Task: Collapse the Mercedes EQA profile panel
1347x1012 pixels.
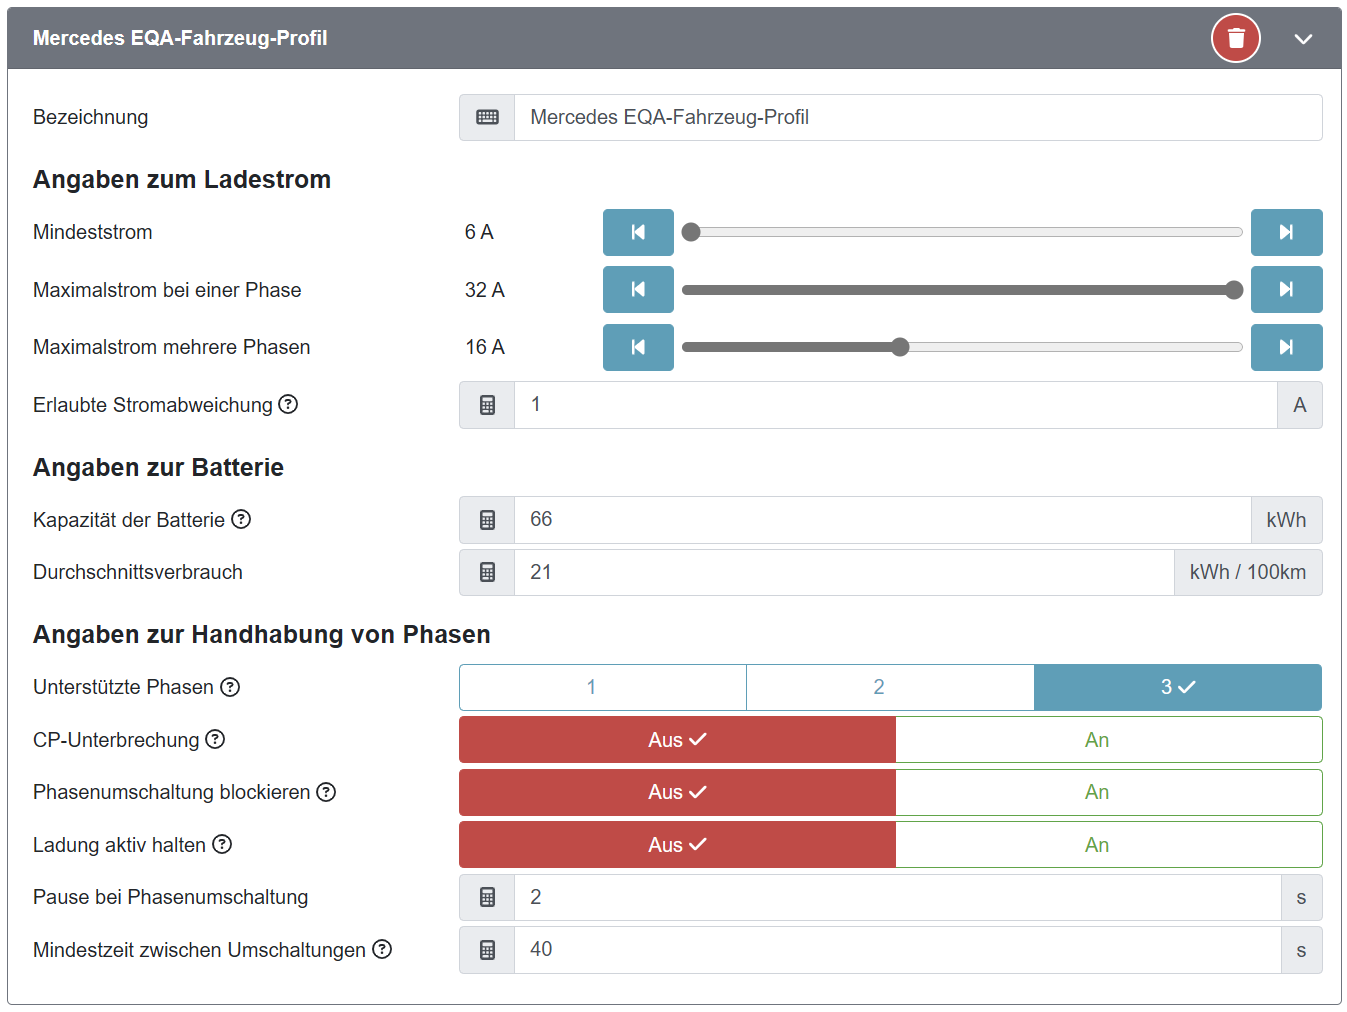Action: [1302, 39]
